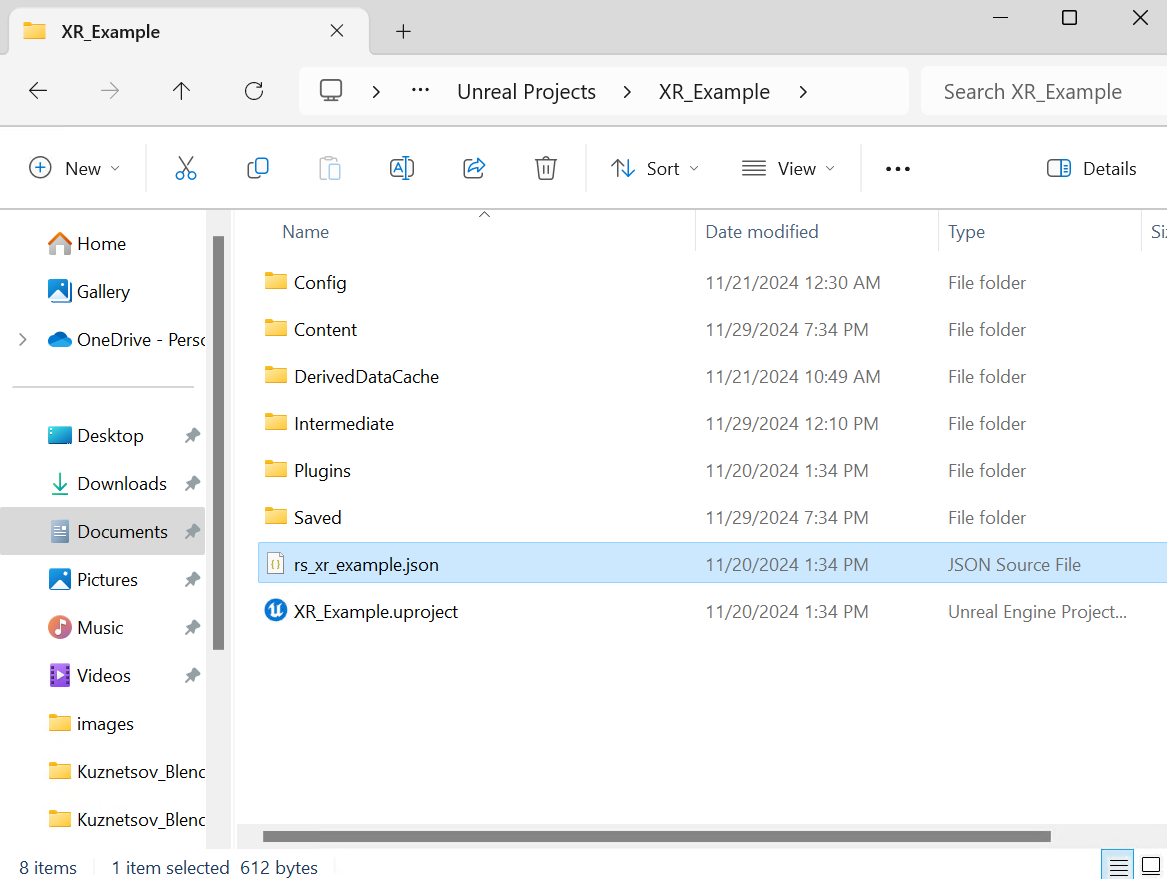Click the Plugins folder icon
This screenshot has width=1167, height=879.
275,469
